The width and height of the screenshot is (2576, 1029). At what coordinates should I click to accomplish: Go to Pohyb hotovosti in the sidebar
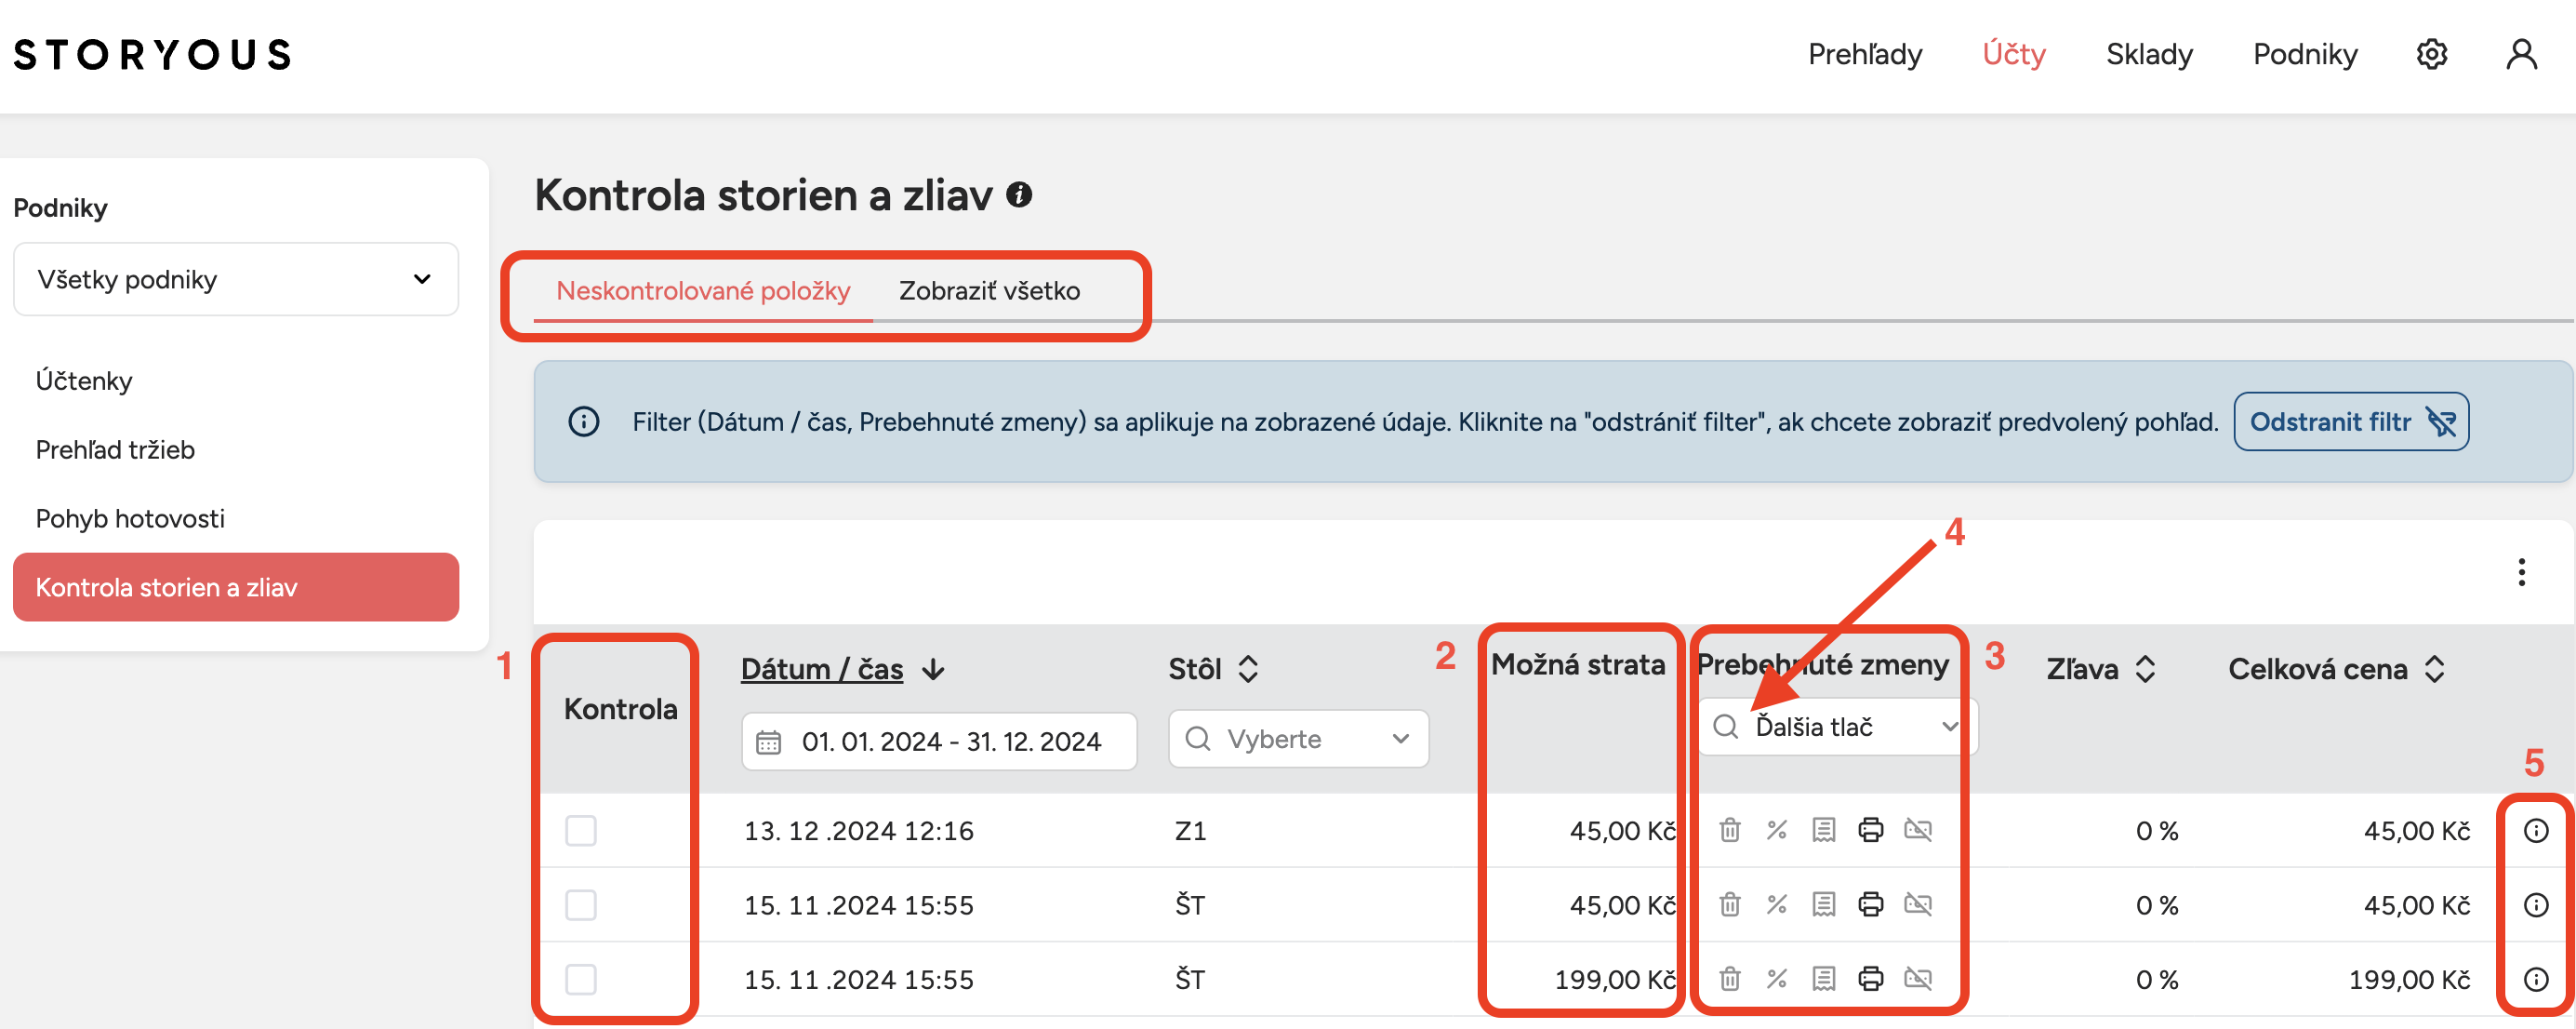coord(130,518)
